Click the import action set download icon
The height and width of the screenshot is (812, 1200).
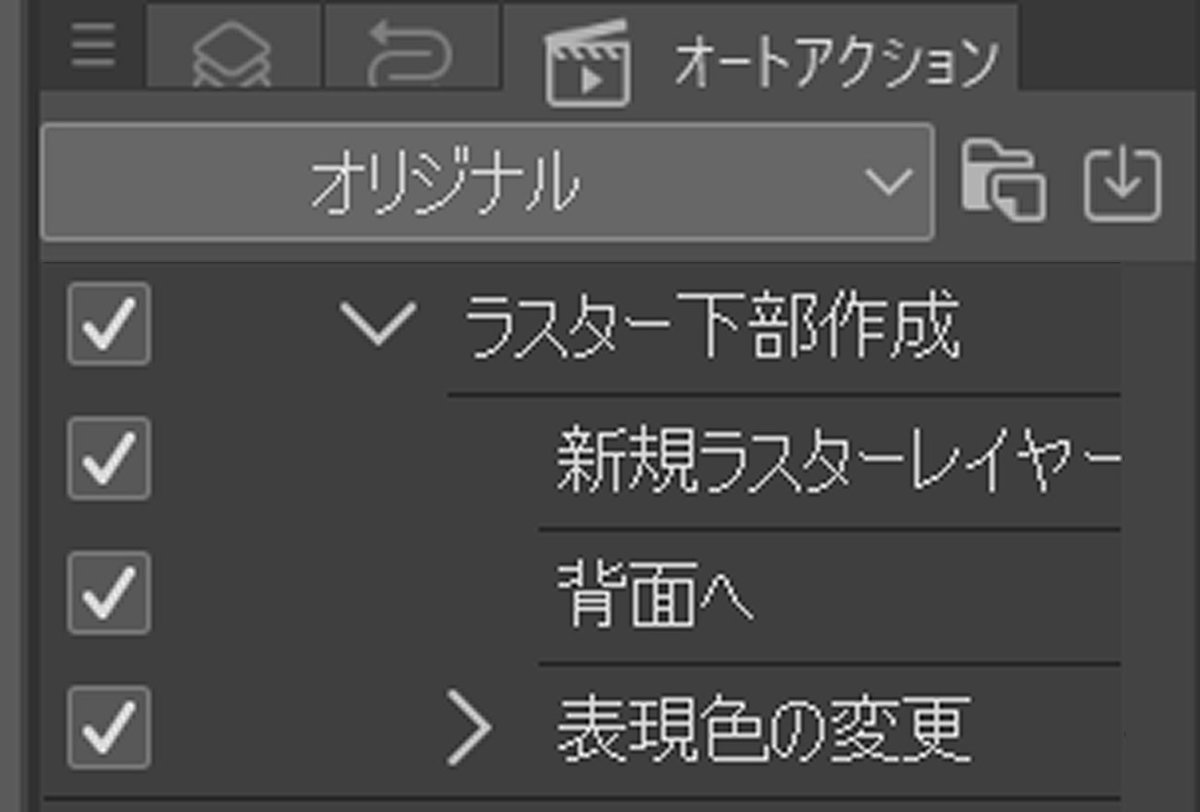tap(1123, 184)
